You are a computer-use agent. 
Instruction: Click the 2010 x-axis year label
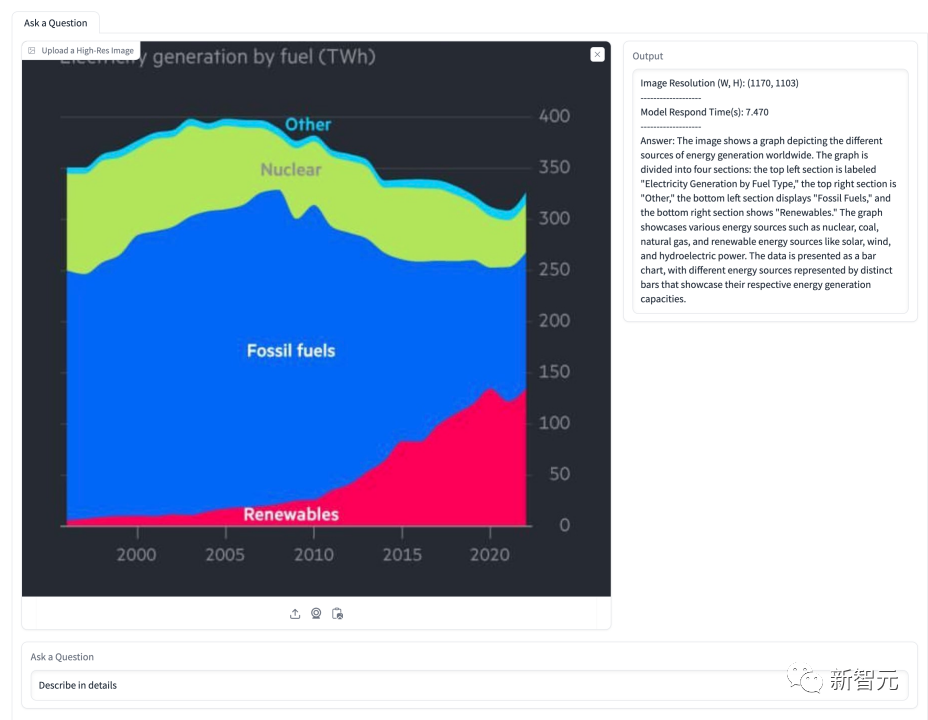pos(313,554)
